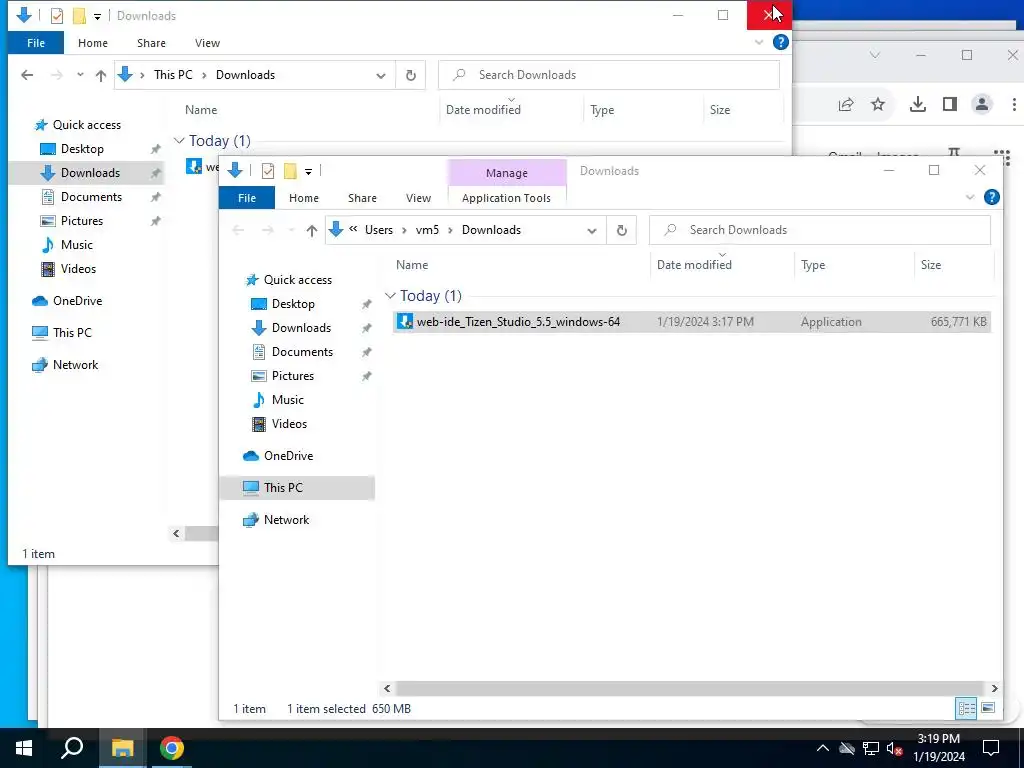The height and width of the screenshot is (768, 1024).
Task: Sort by Name column in front window
Action: click(412, 264)
